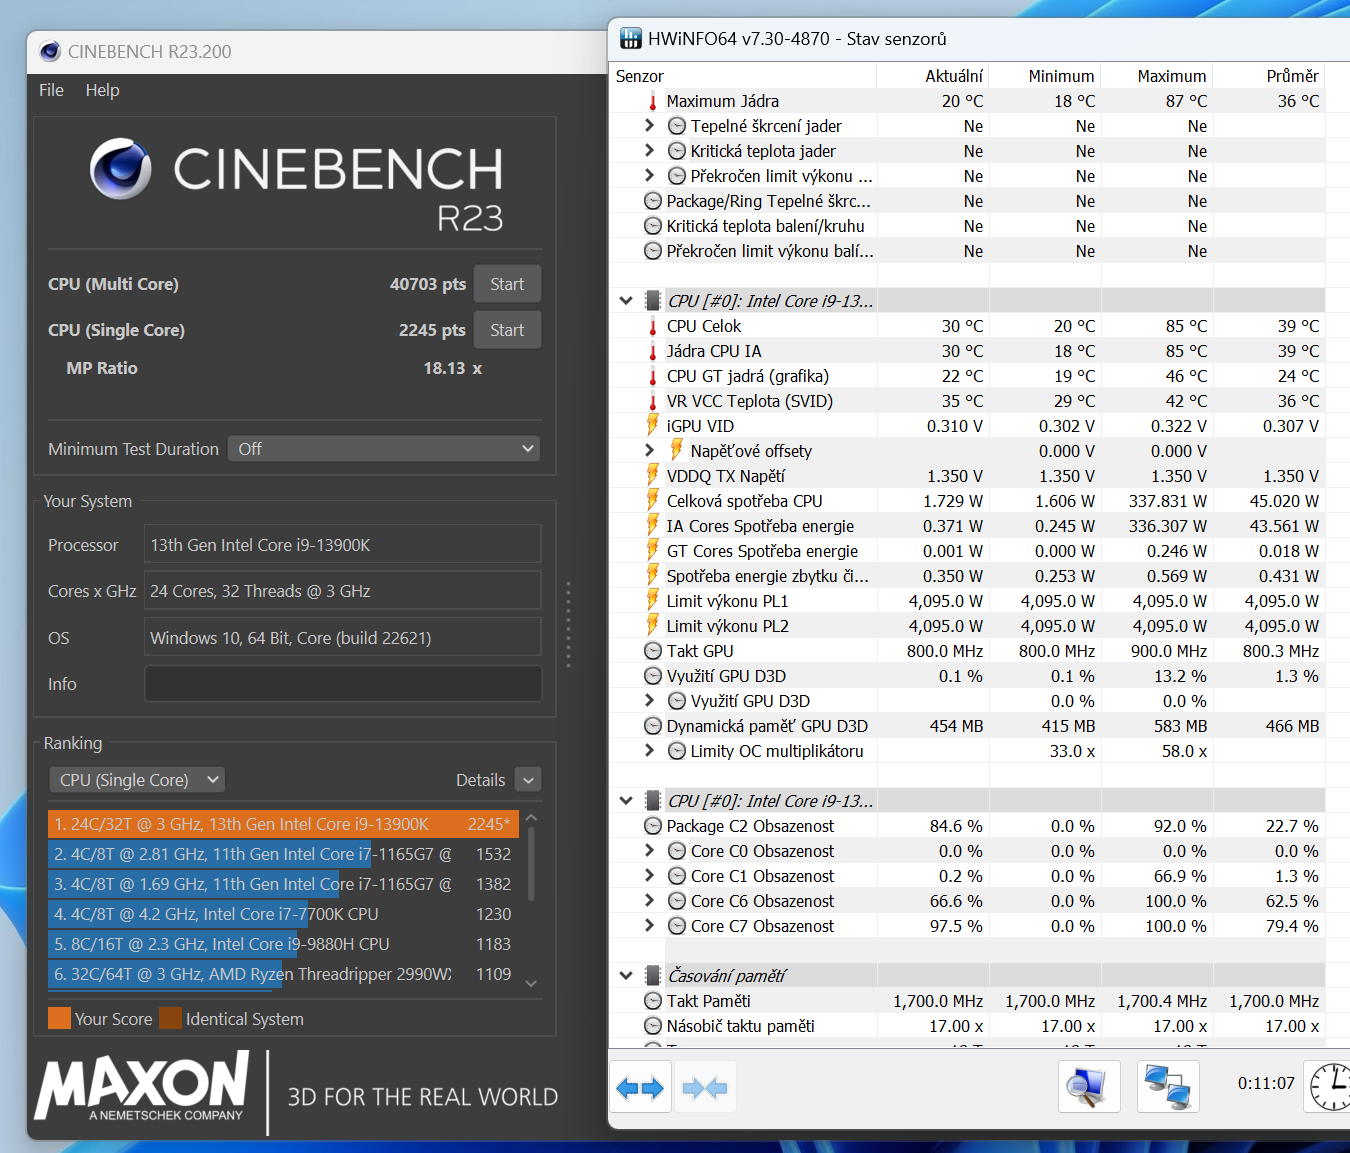Click the thermometer icon of VR VCC Teplota
Viewport: 1350px width, 1153px height.
coord(653,401)
